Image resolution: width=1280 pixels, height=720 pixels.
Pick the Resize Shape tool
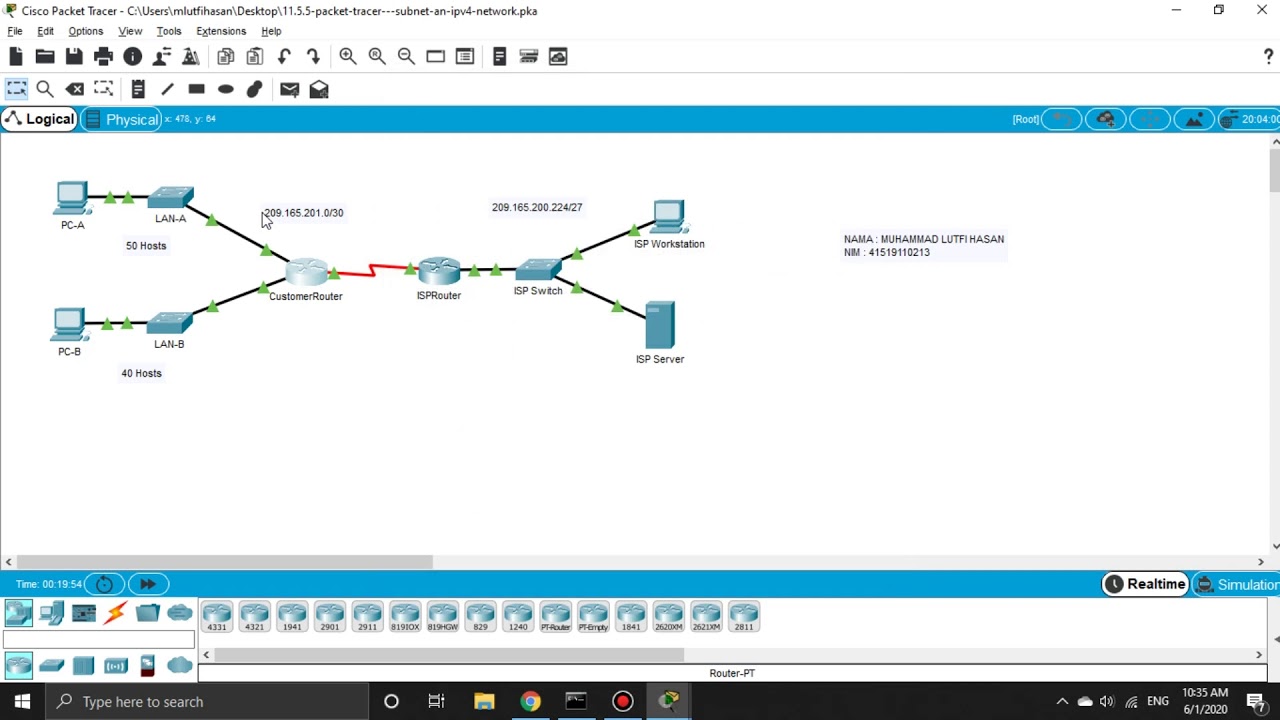(103, 89)
